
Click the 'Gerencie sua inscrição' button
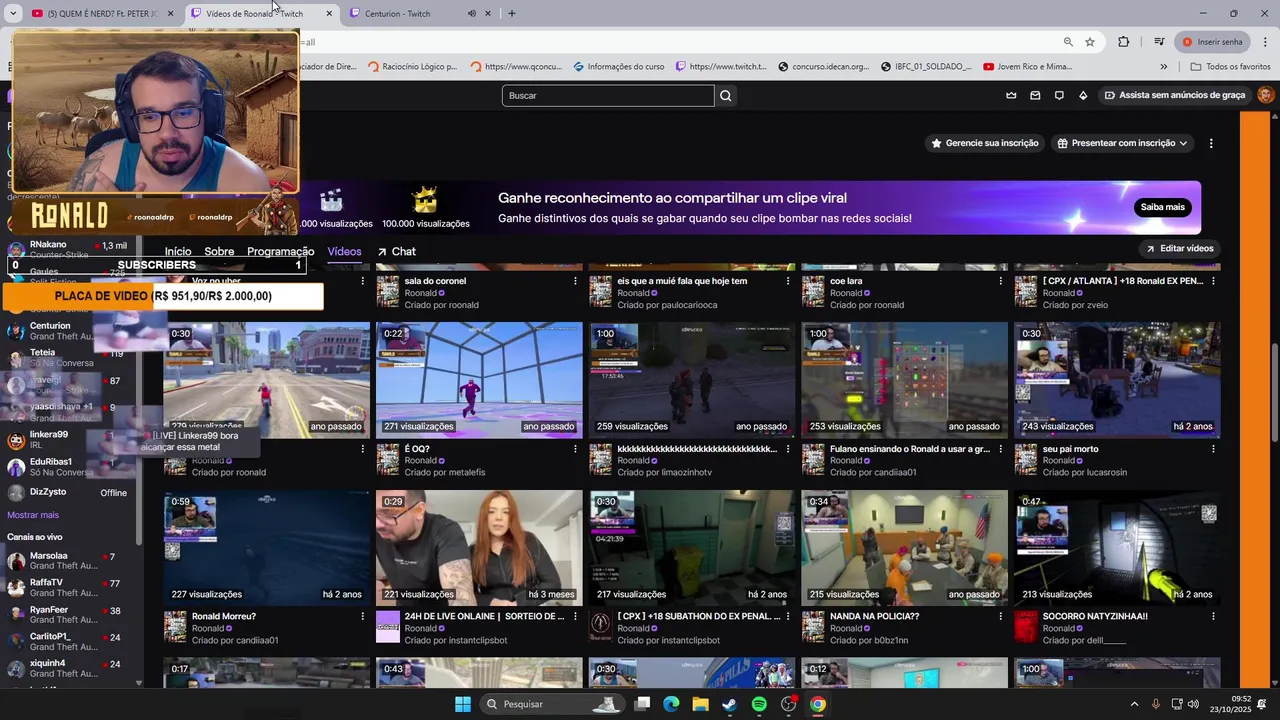click(985, 143)
